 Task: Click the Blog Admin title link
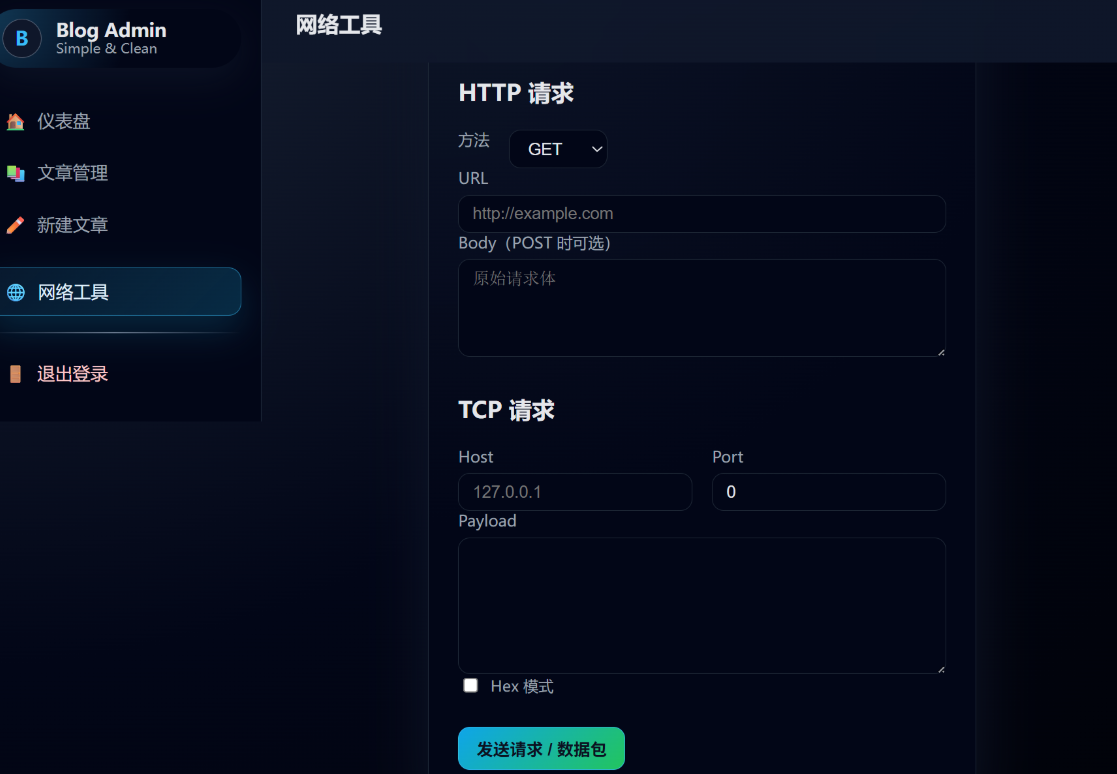(111, 30)
